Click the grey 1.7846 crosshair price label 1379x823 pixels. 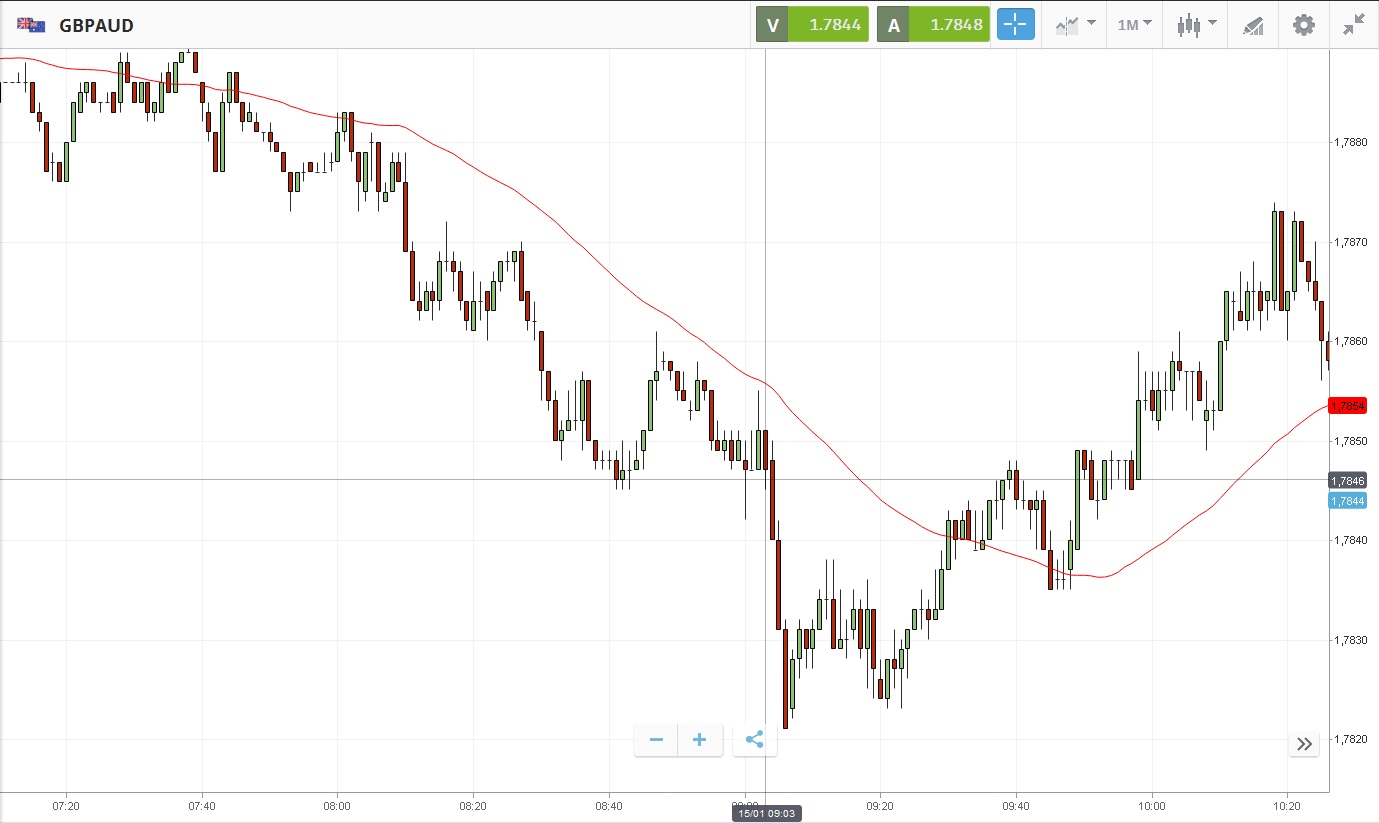(1347, 481)
